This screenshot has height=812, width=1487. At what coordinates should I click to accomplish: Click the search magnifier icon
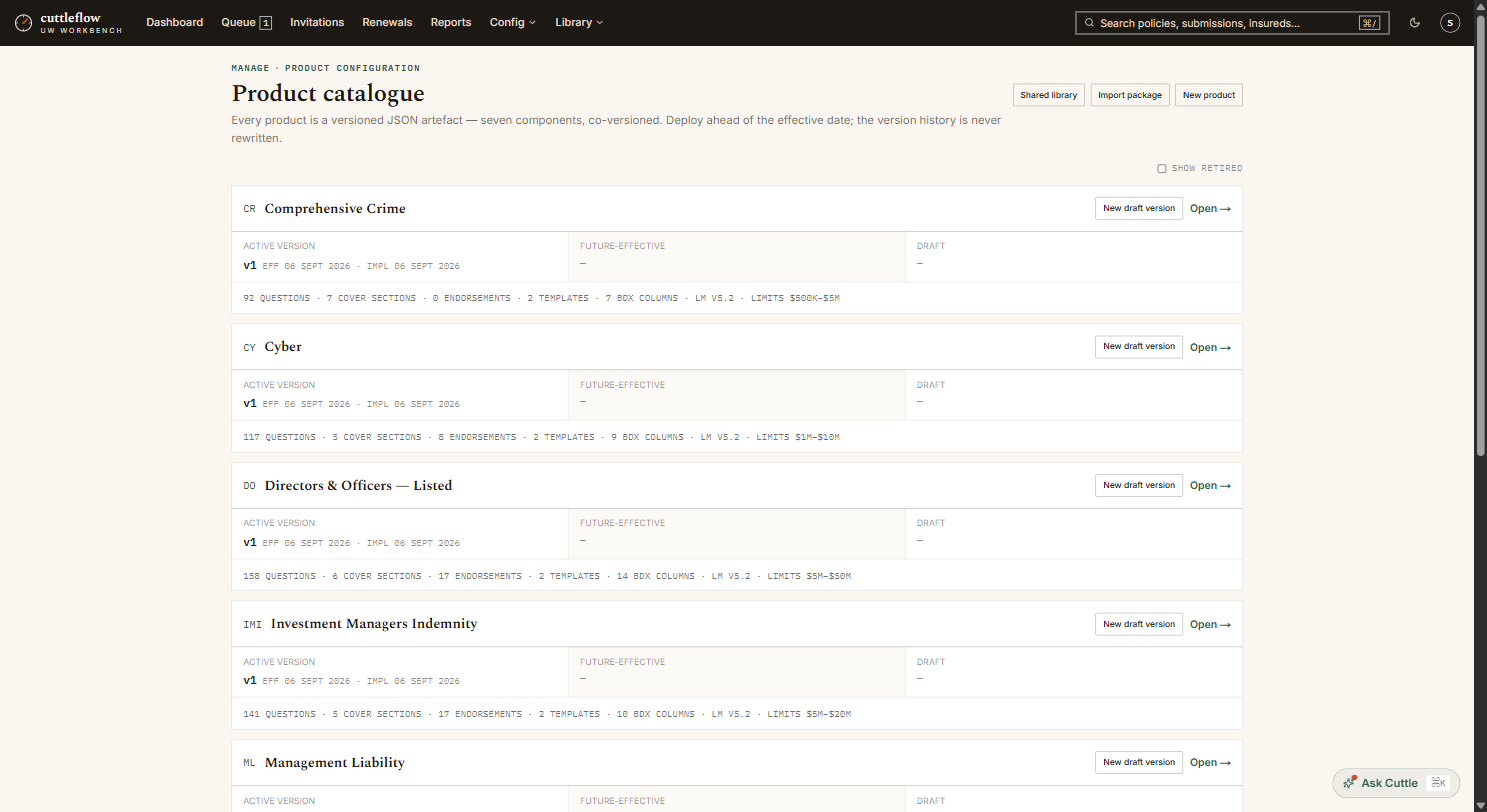pyautogui.click(x=1089, y=22)
